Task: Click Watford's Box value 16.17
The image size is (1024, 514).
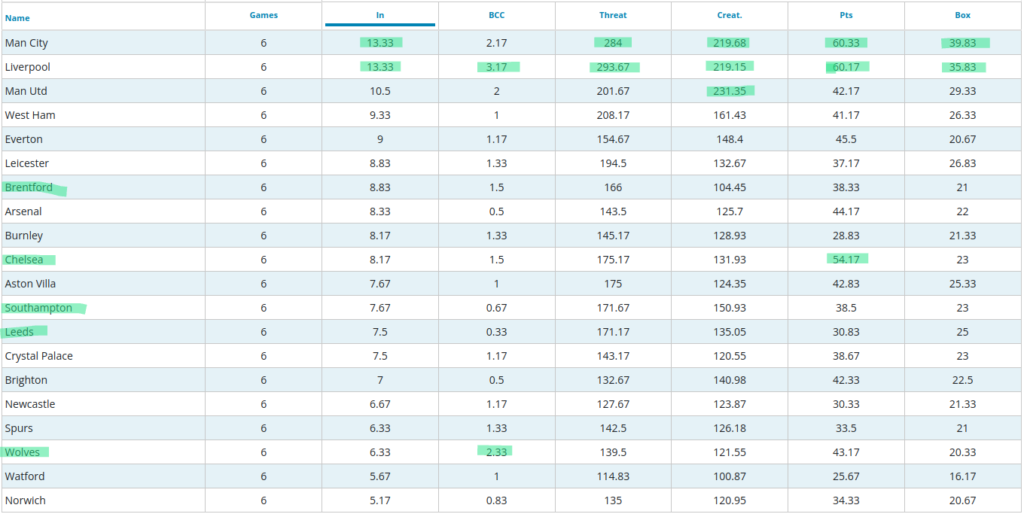Action: (x=963, y=477)
